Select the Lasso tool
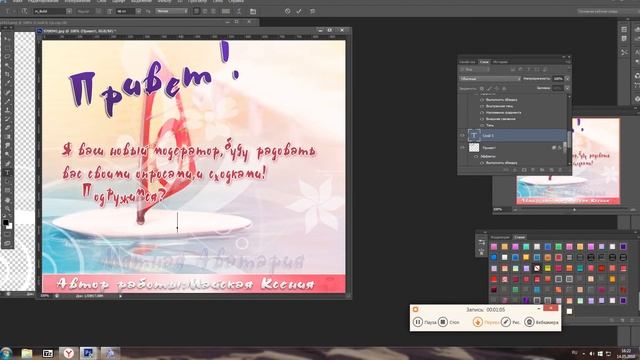Viewport: 640px width, 360px height. 7,56
